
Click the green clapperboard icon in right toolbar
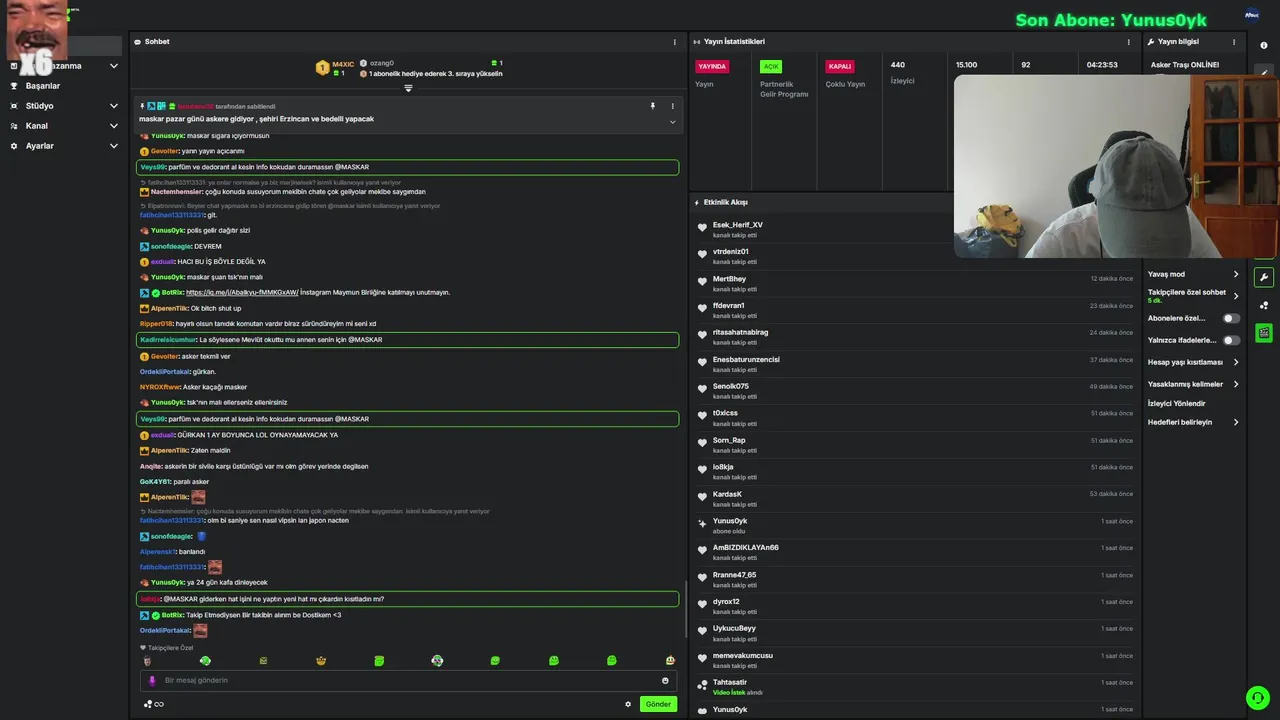1264,332
